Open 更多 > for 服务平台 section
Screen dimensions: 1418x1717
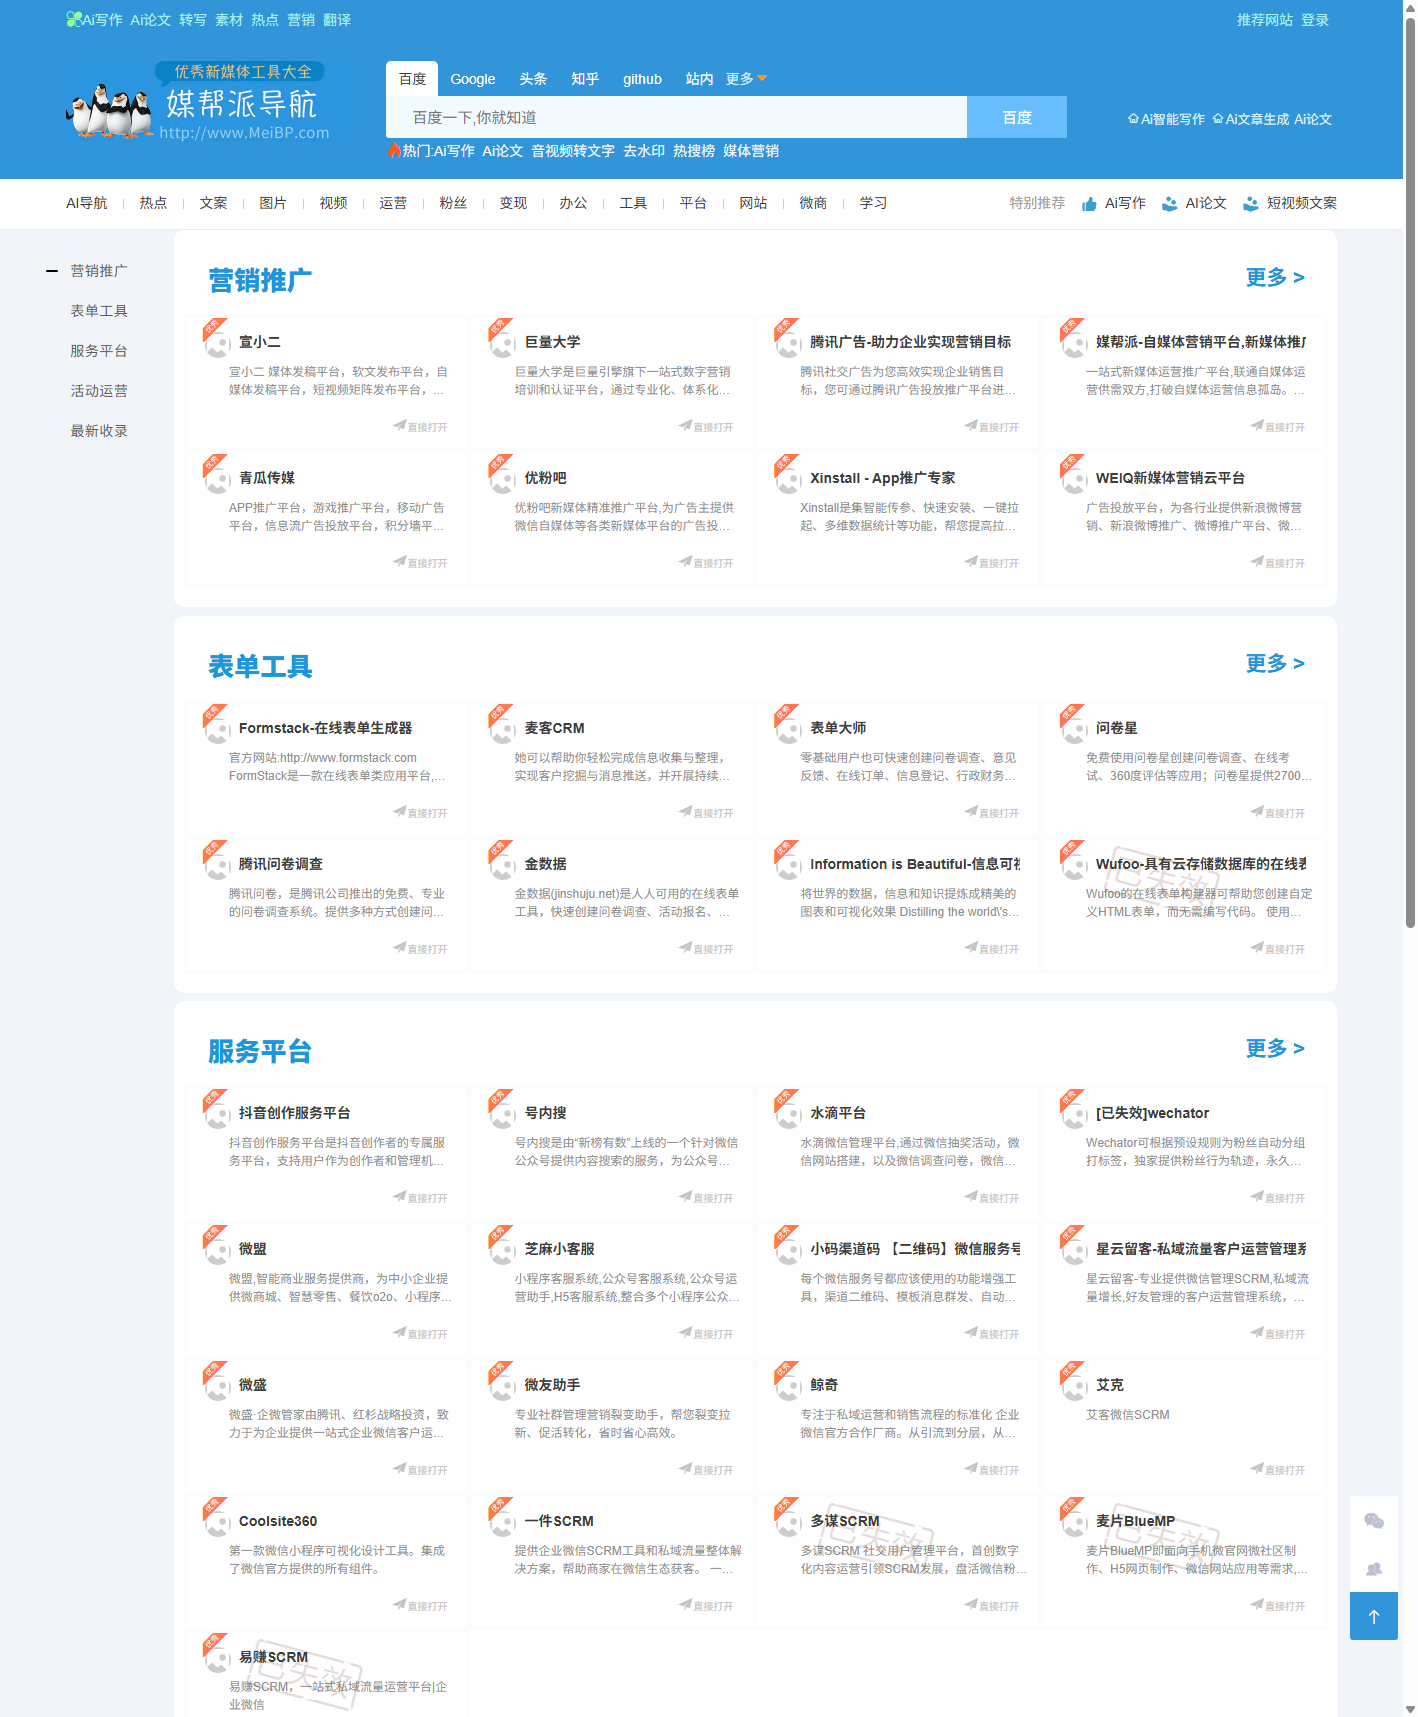tap(1275, 1049)
